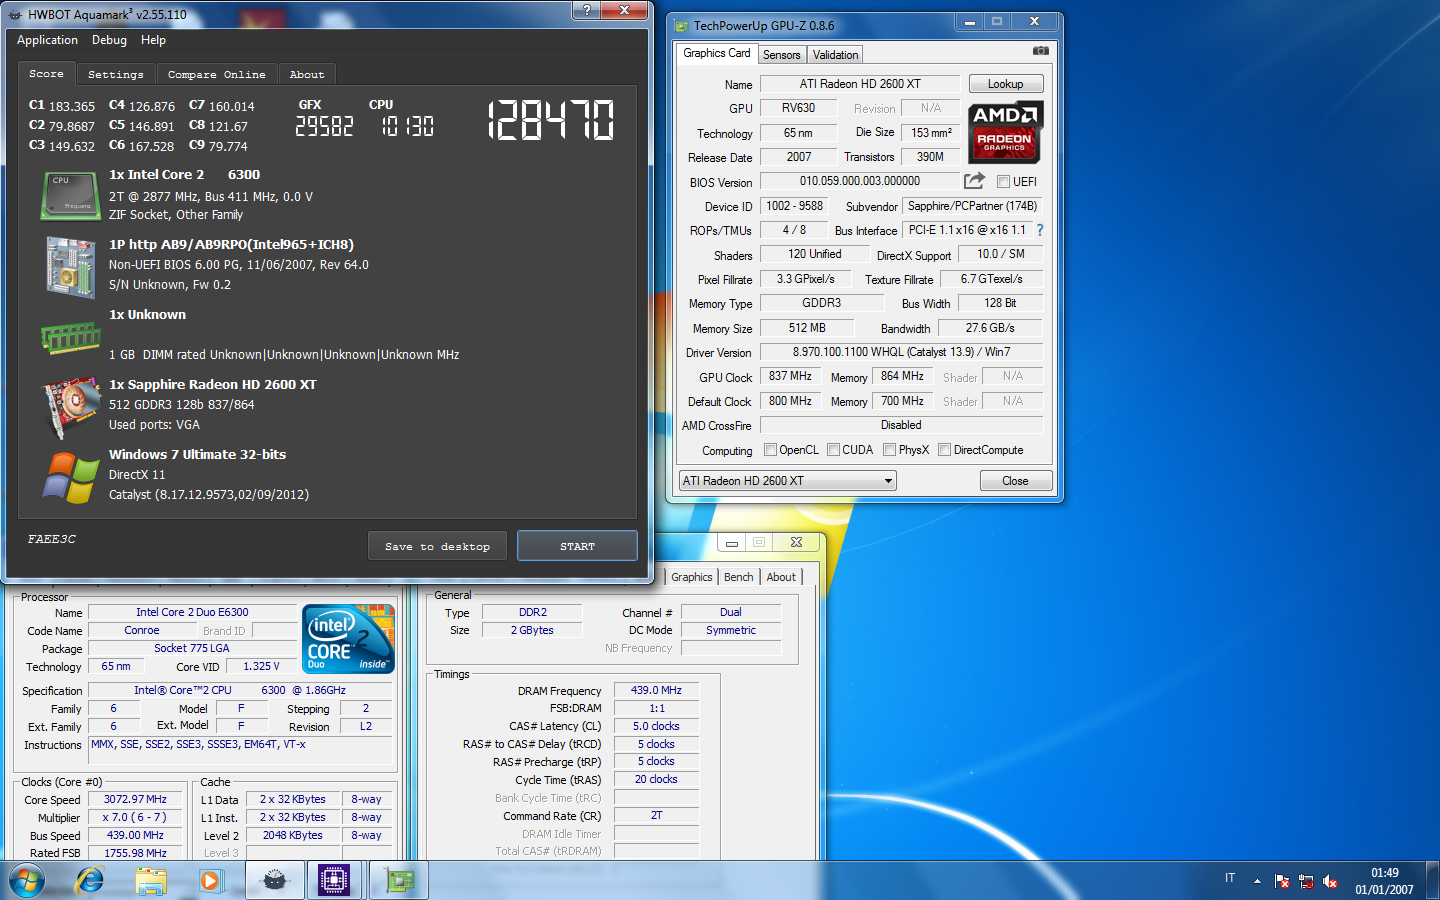Open the Application menu in Aquamark
Image resolution: width=1440 pixels, height=900 pixels.
(47, 40)
